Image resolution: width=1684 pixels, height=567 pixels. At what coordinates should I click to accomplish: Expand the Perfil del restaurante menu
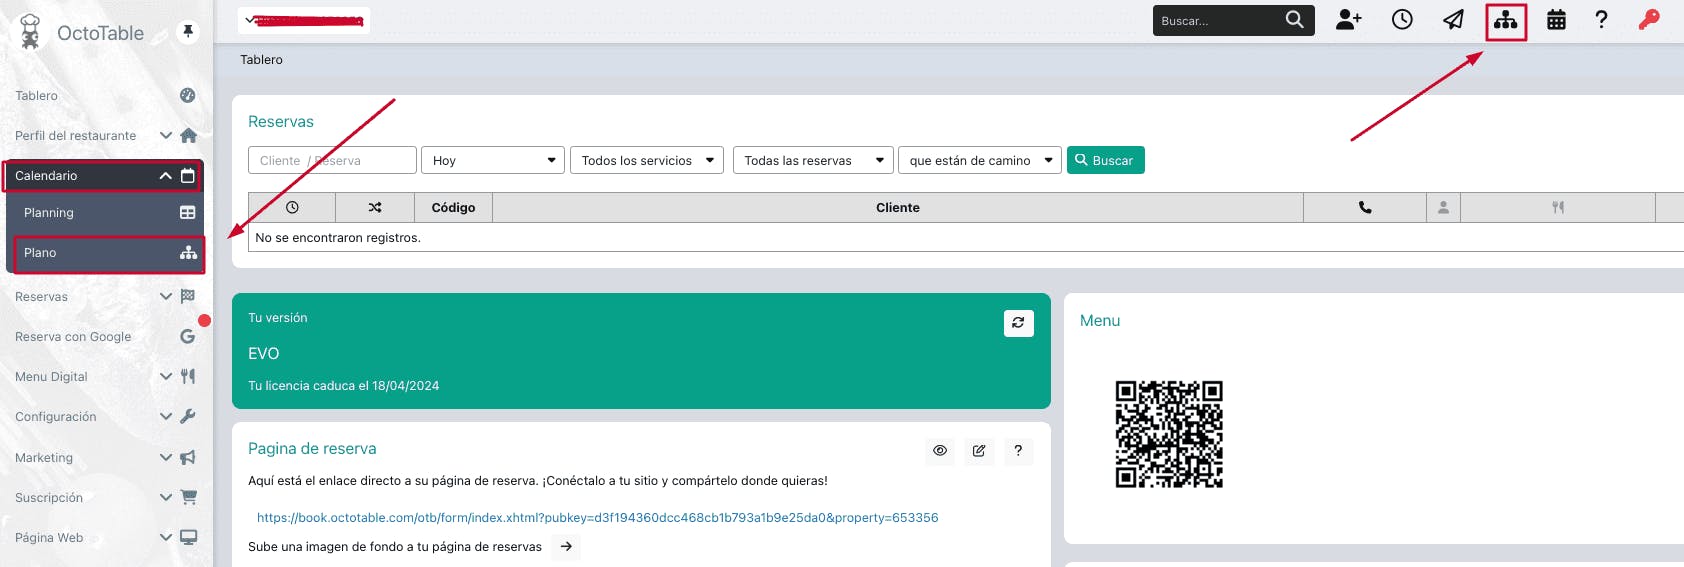coord(166,135)
